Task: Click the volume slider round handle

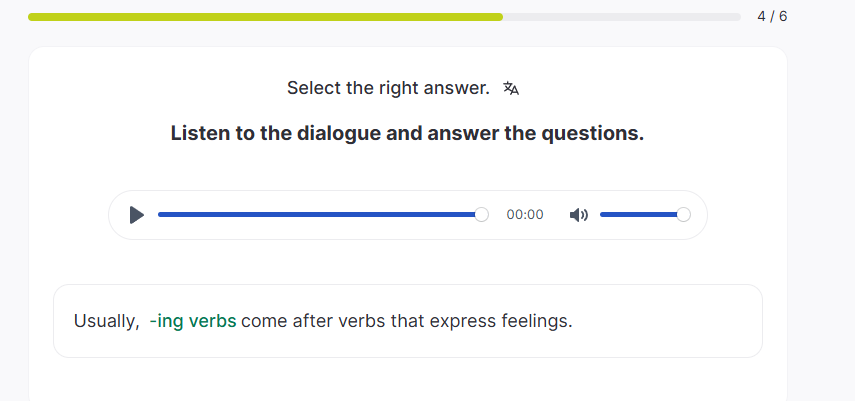Action: 684,215
